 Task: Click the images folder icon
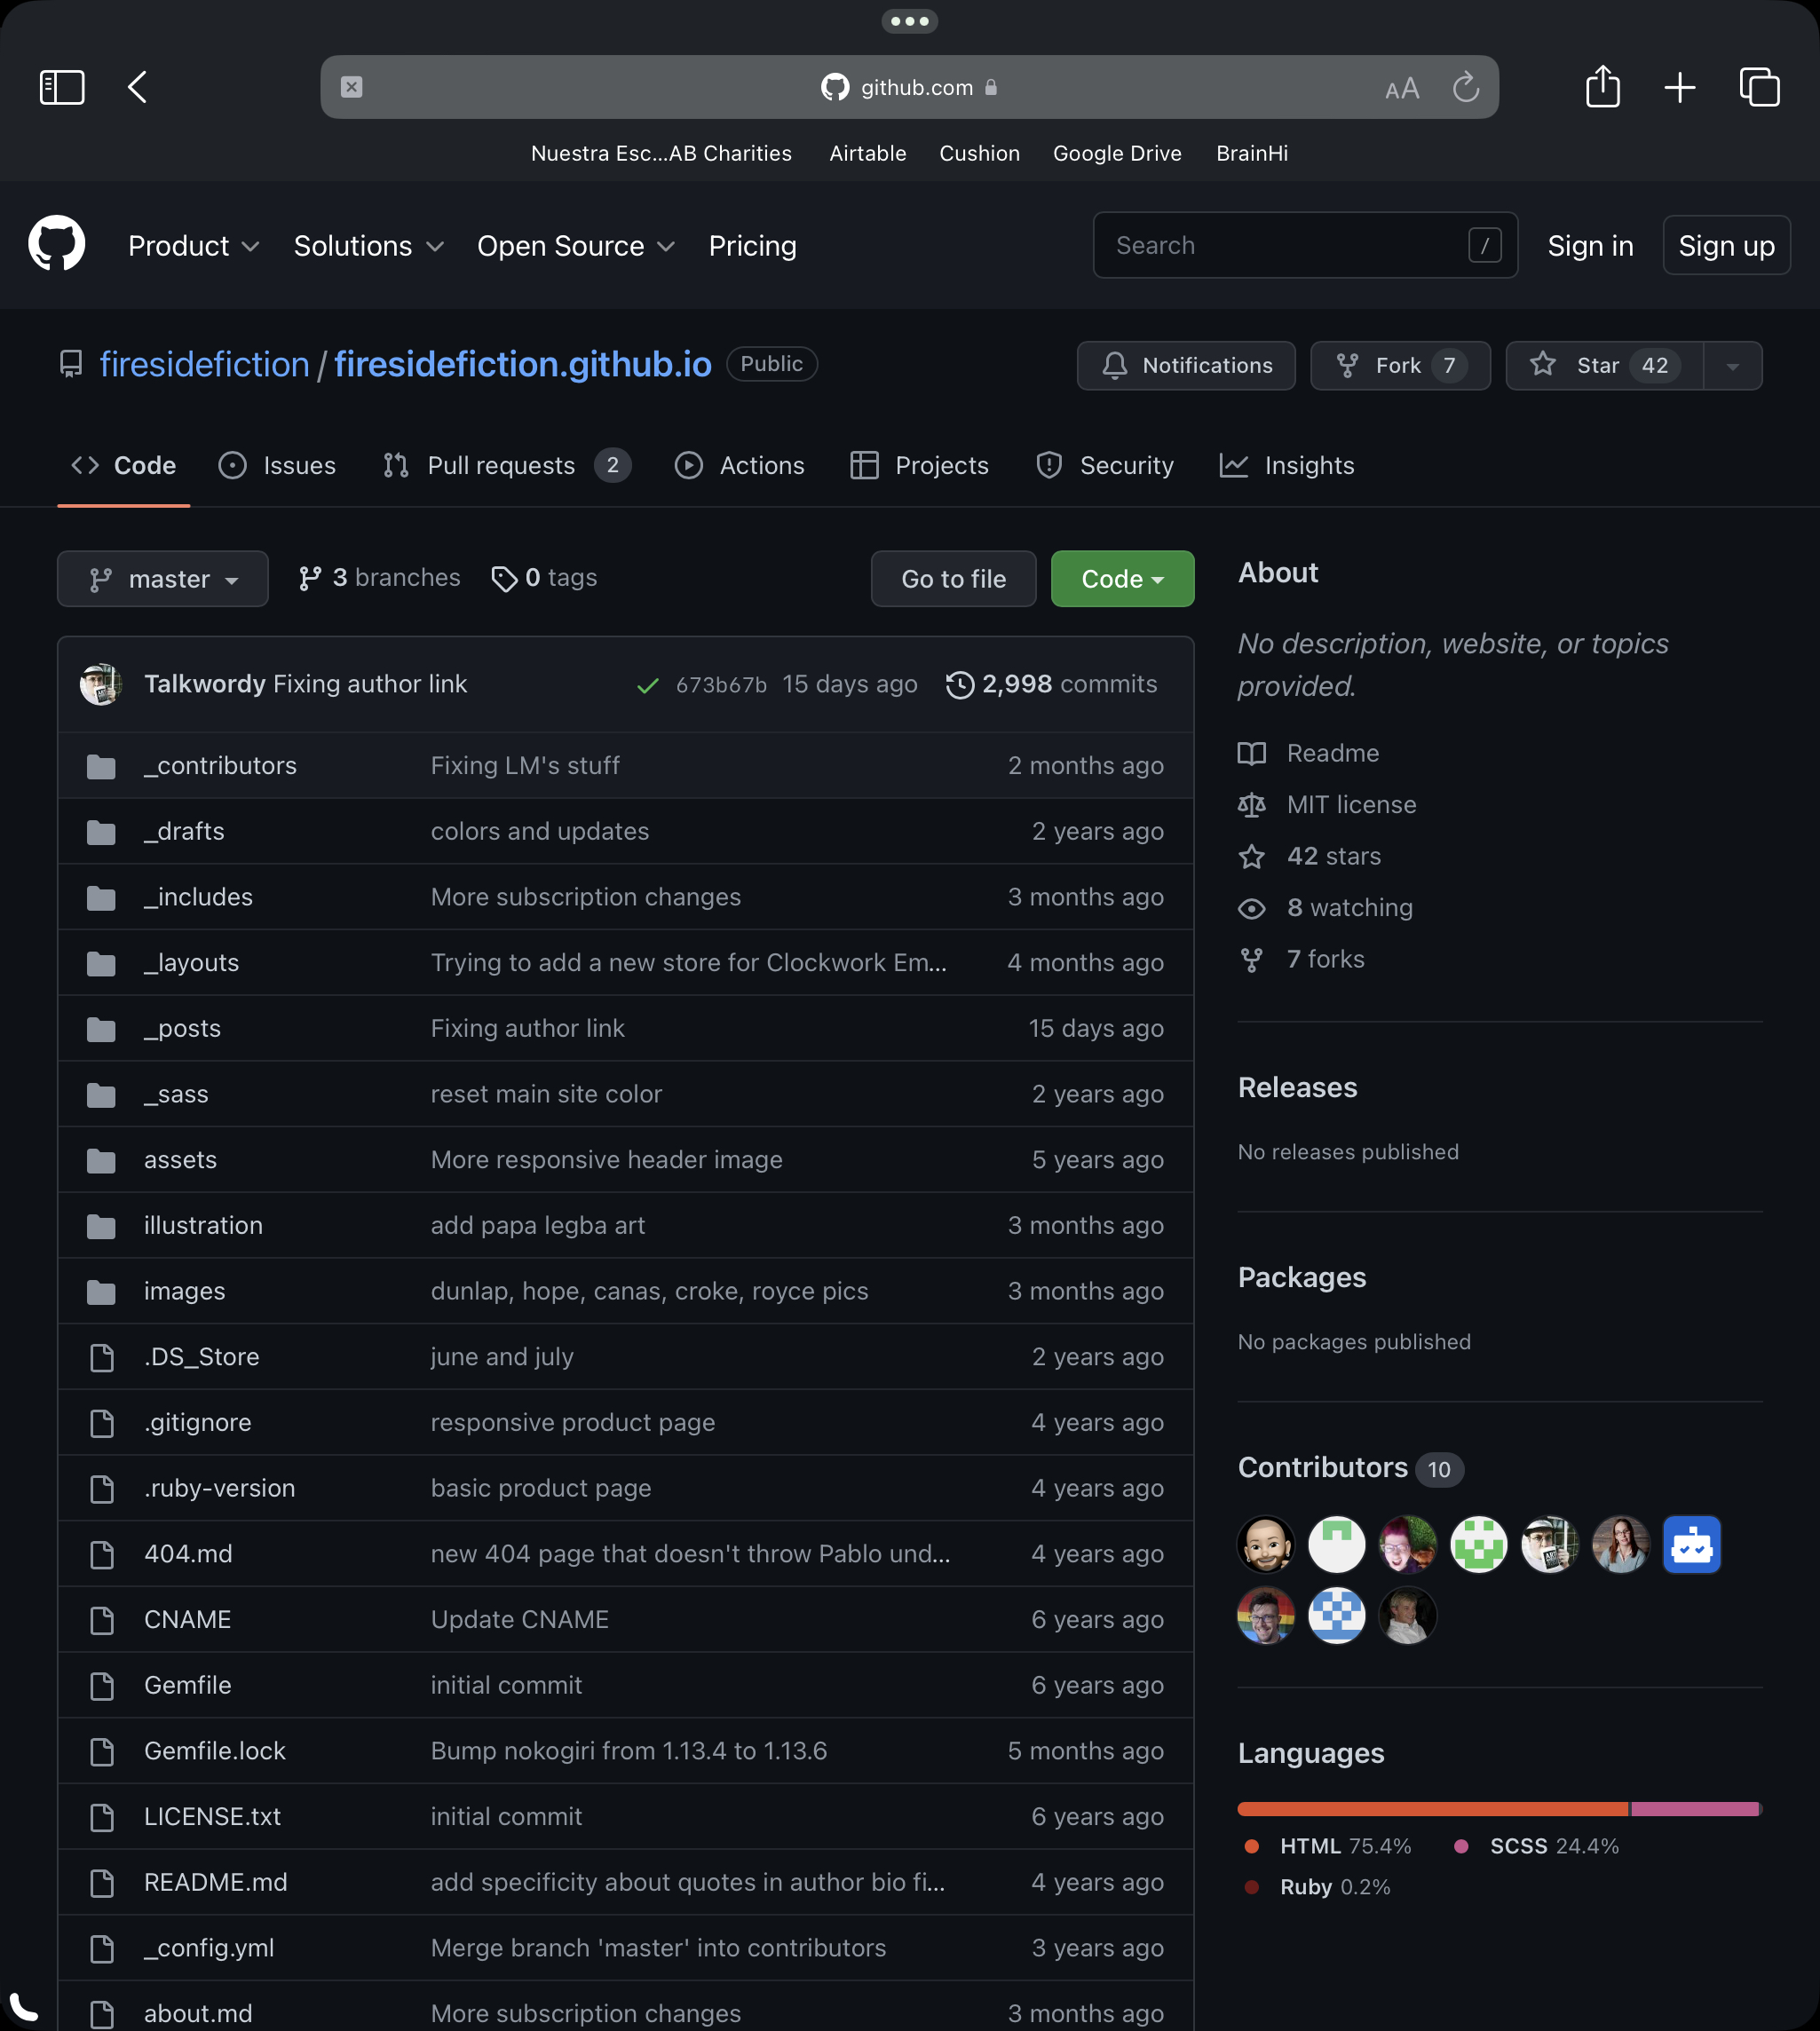pyautogui.click(x=101, y=1292)
